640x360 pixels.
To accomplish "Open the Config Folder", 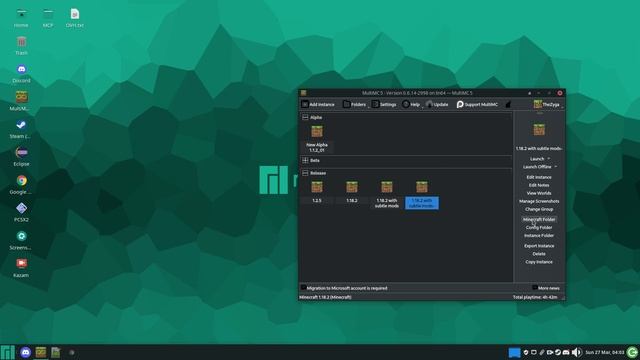I will coord(539,227).
